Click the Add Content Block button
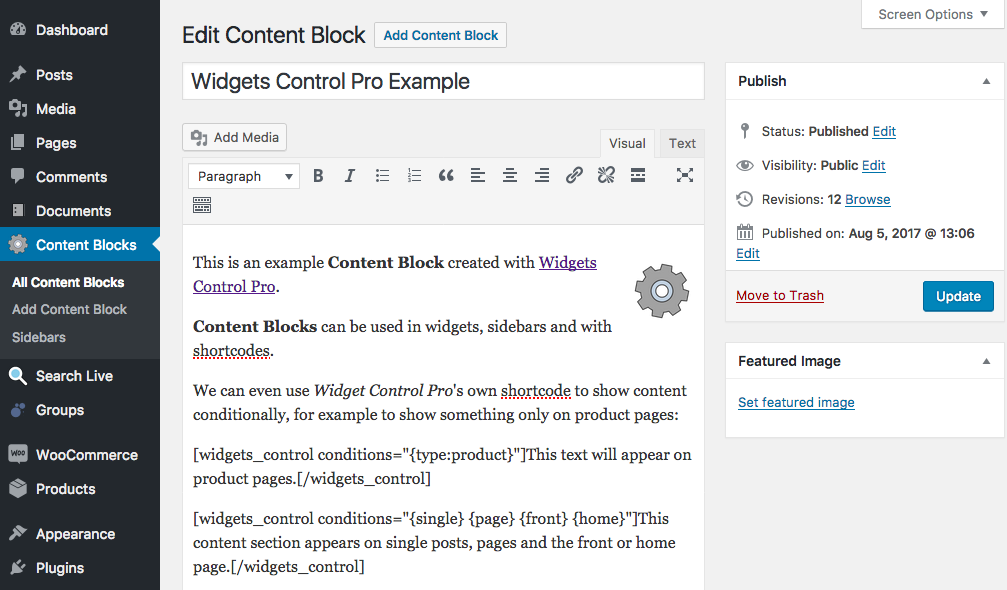 441,35
